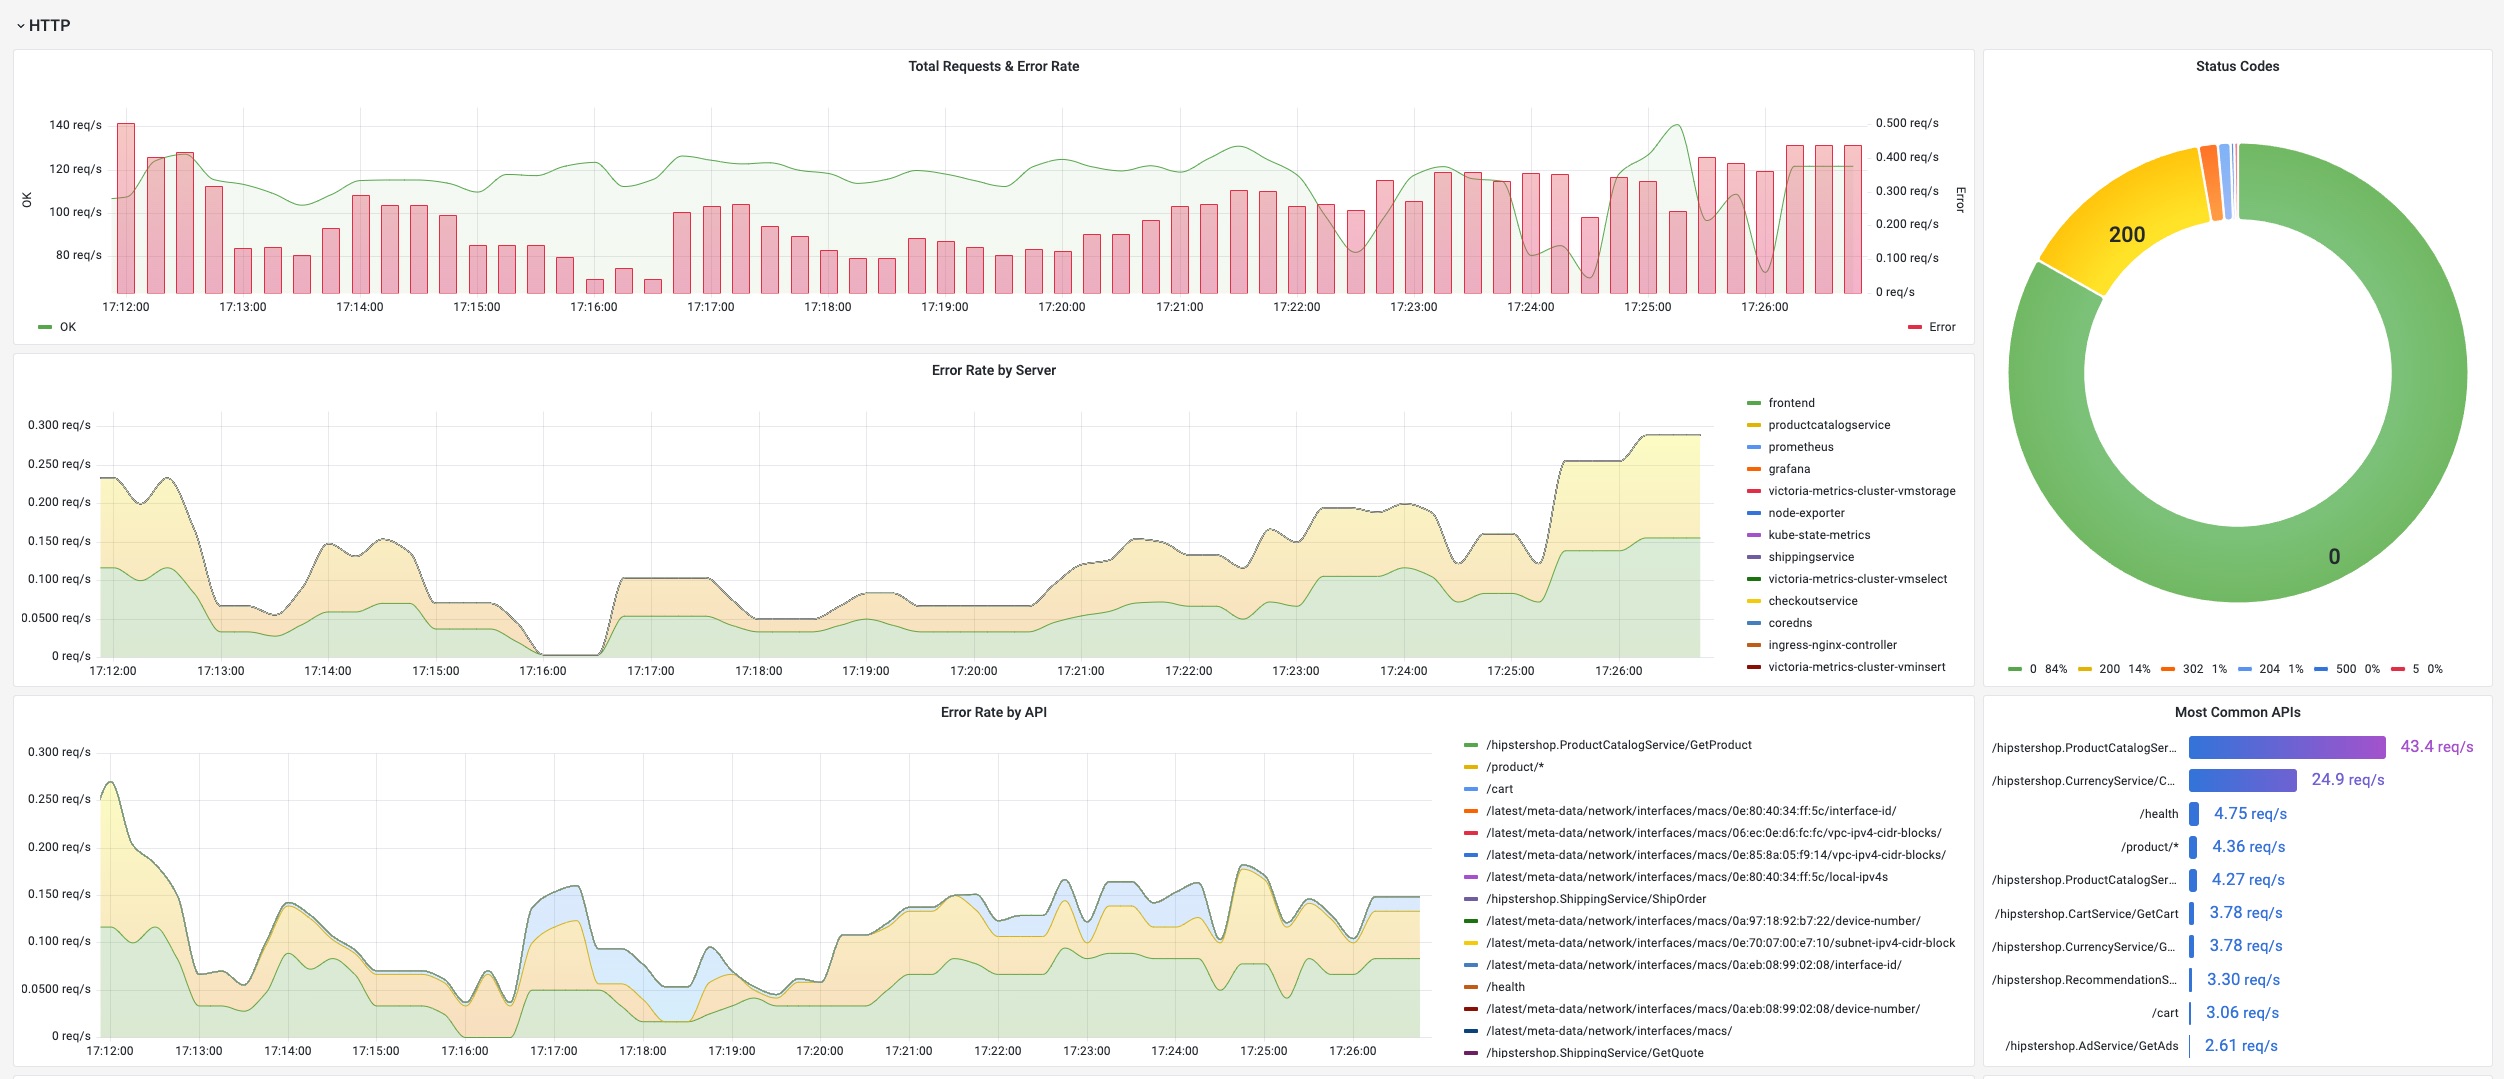Open Error Rate by API panel title
The width and height of the screenshot is (2504, 1079).
coord(993,712)
